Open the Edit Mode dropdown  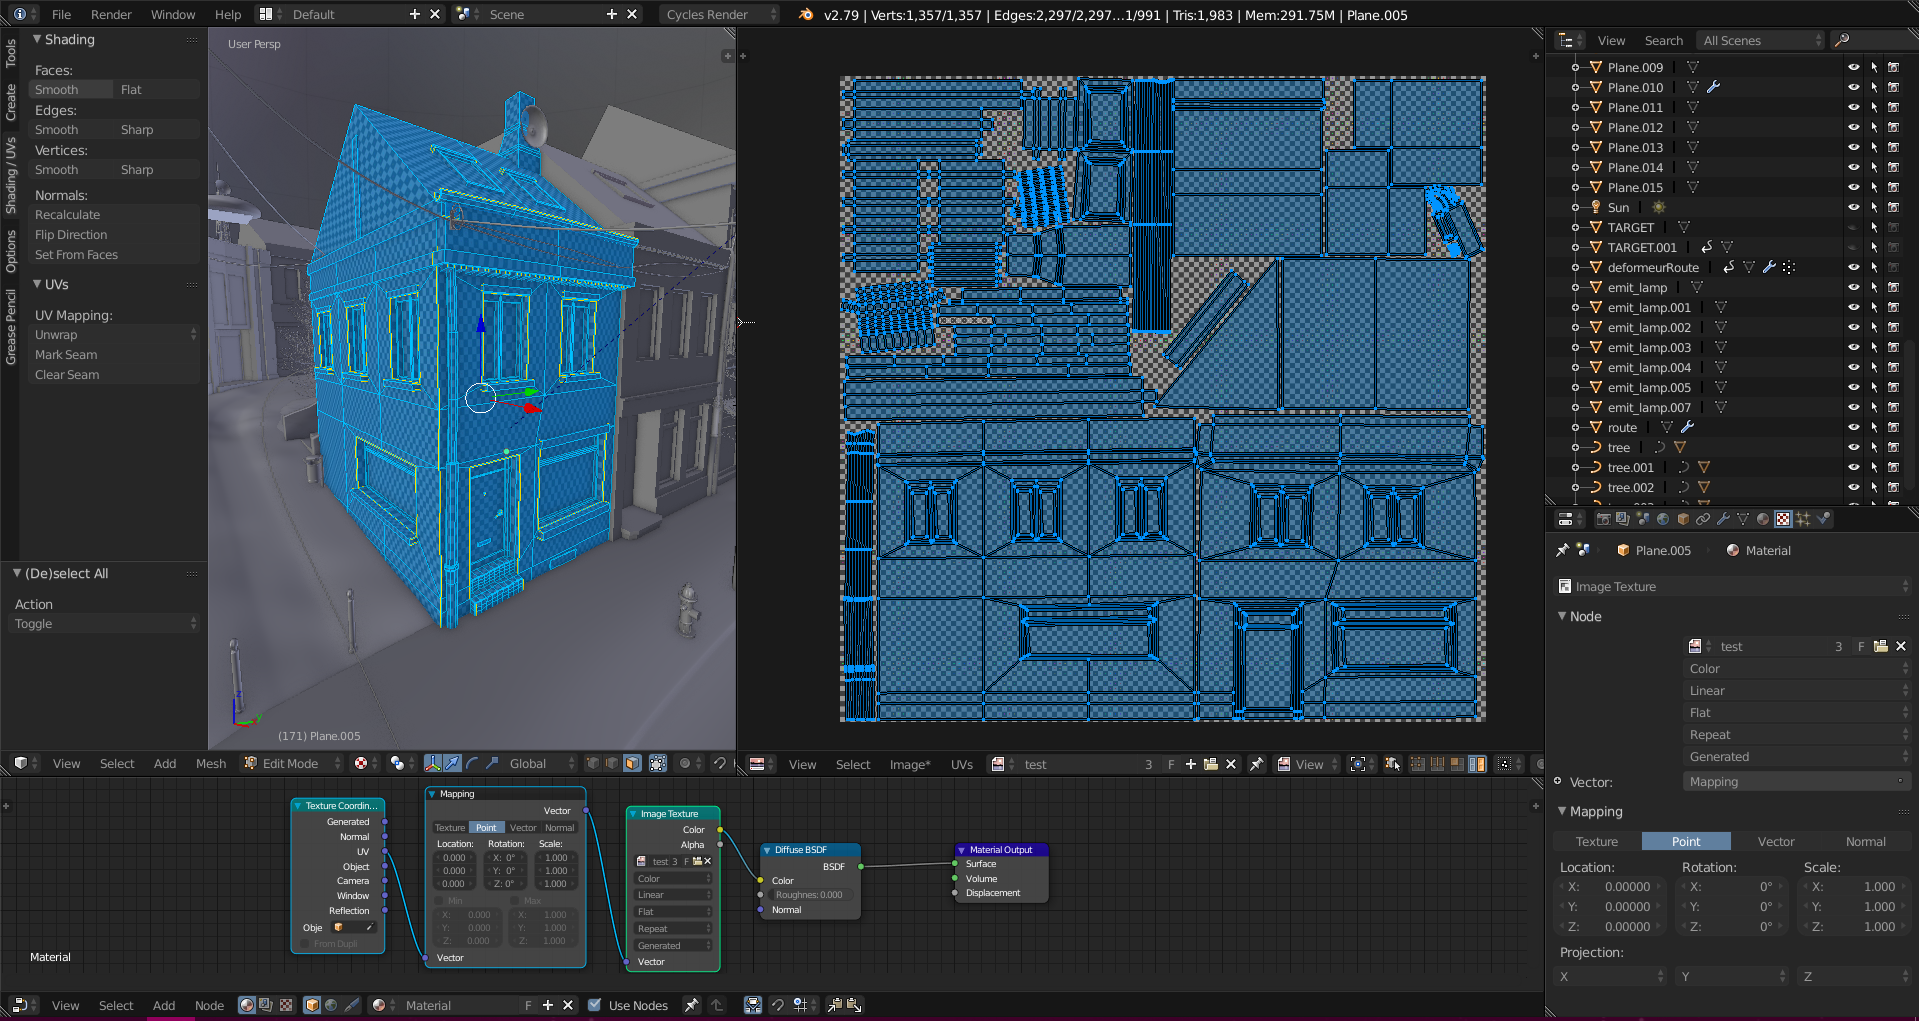tap(292, 764)
